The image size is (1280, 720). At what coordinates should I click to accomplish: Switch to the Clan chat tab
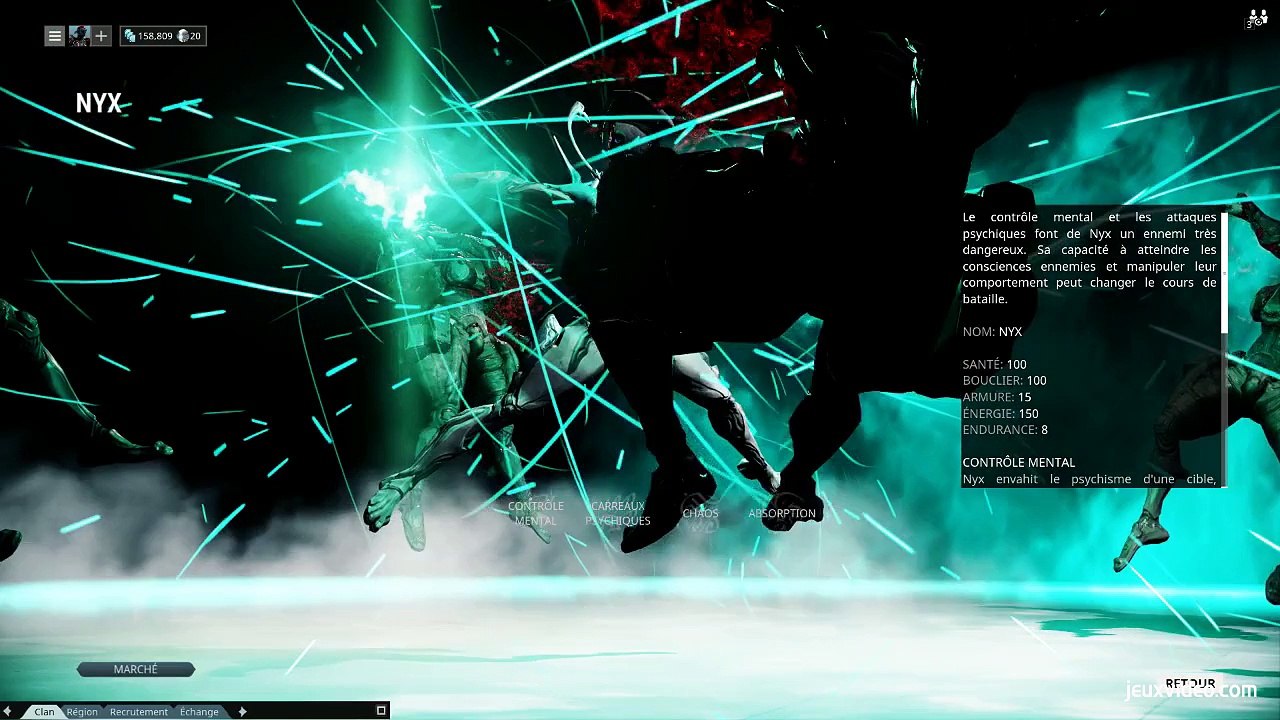(x=44, y=712)
